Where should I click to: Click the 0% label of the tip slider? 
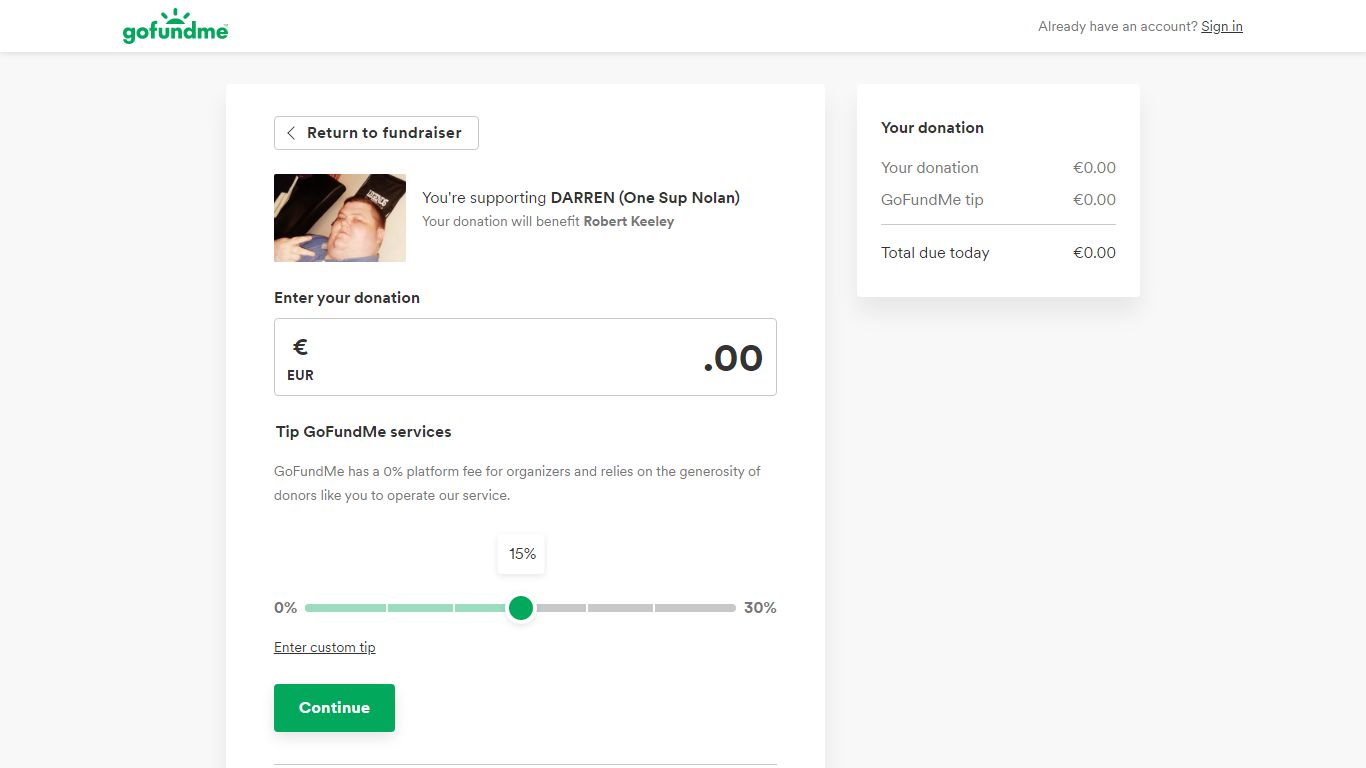(x=286, y=608)
